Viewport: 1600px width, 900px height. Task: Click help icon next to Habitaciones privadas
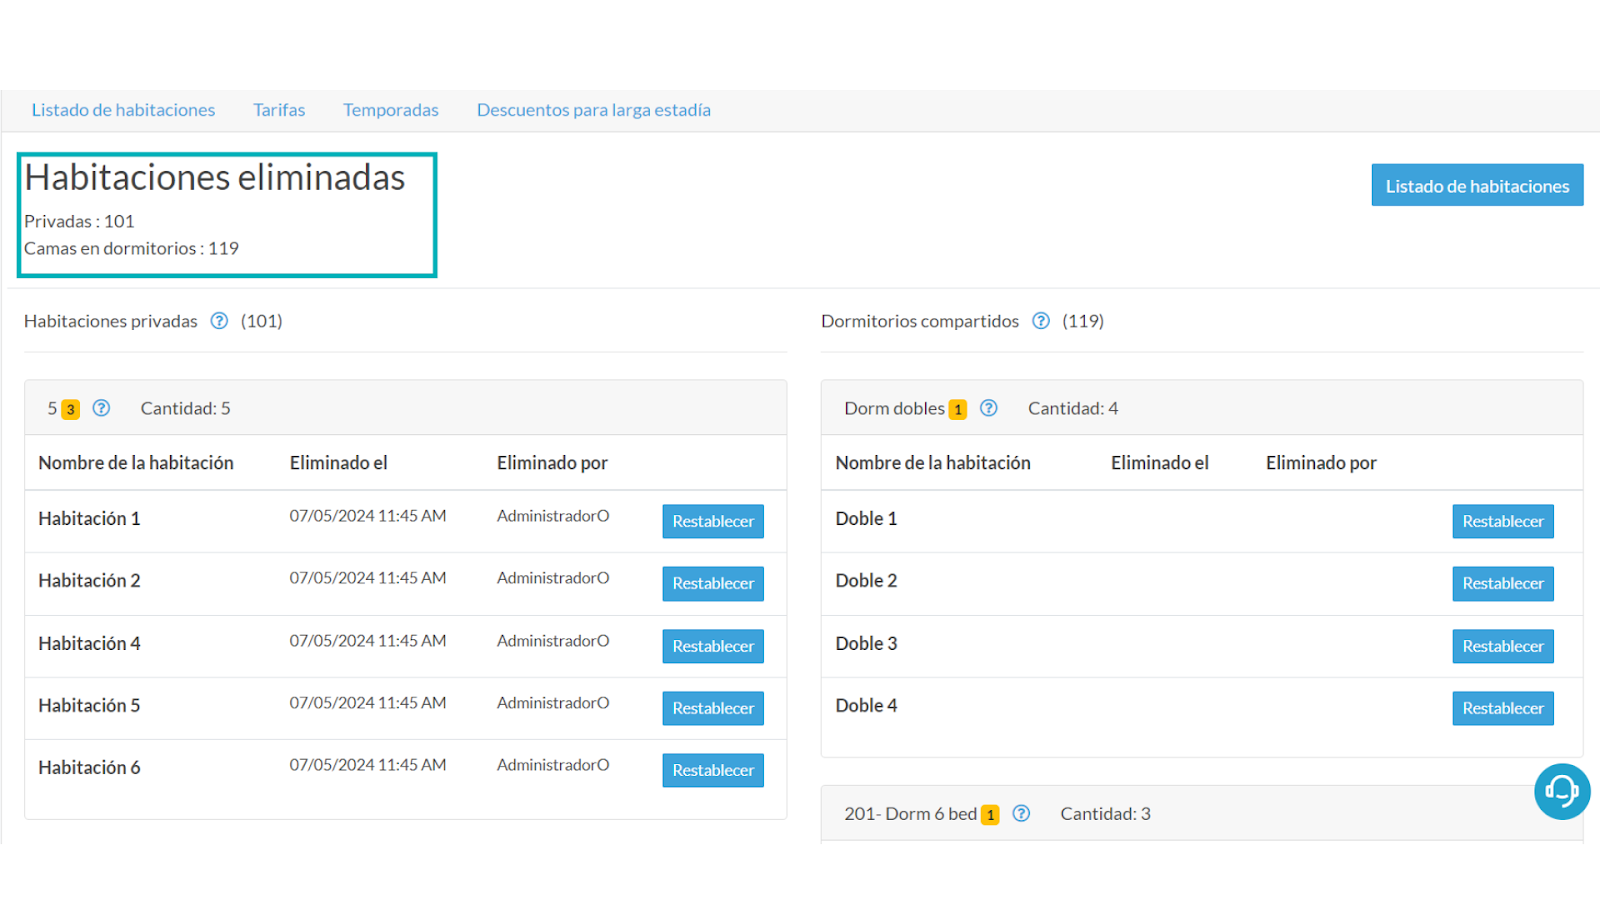pos(219,321)
